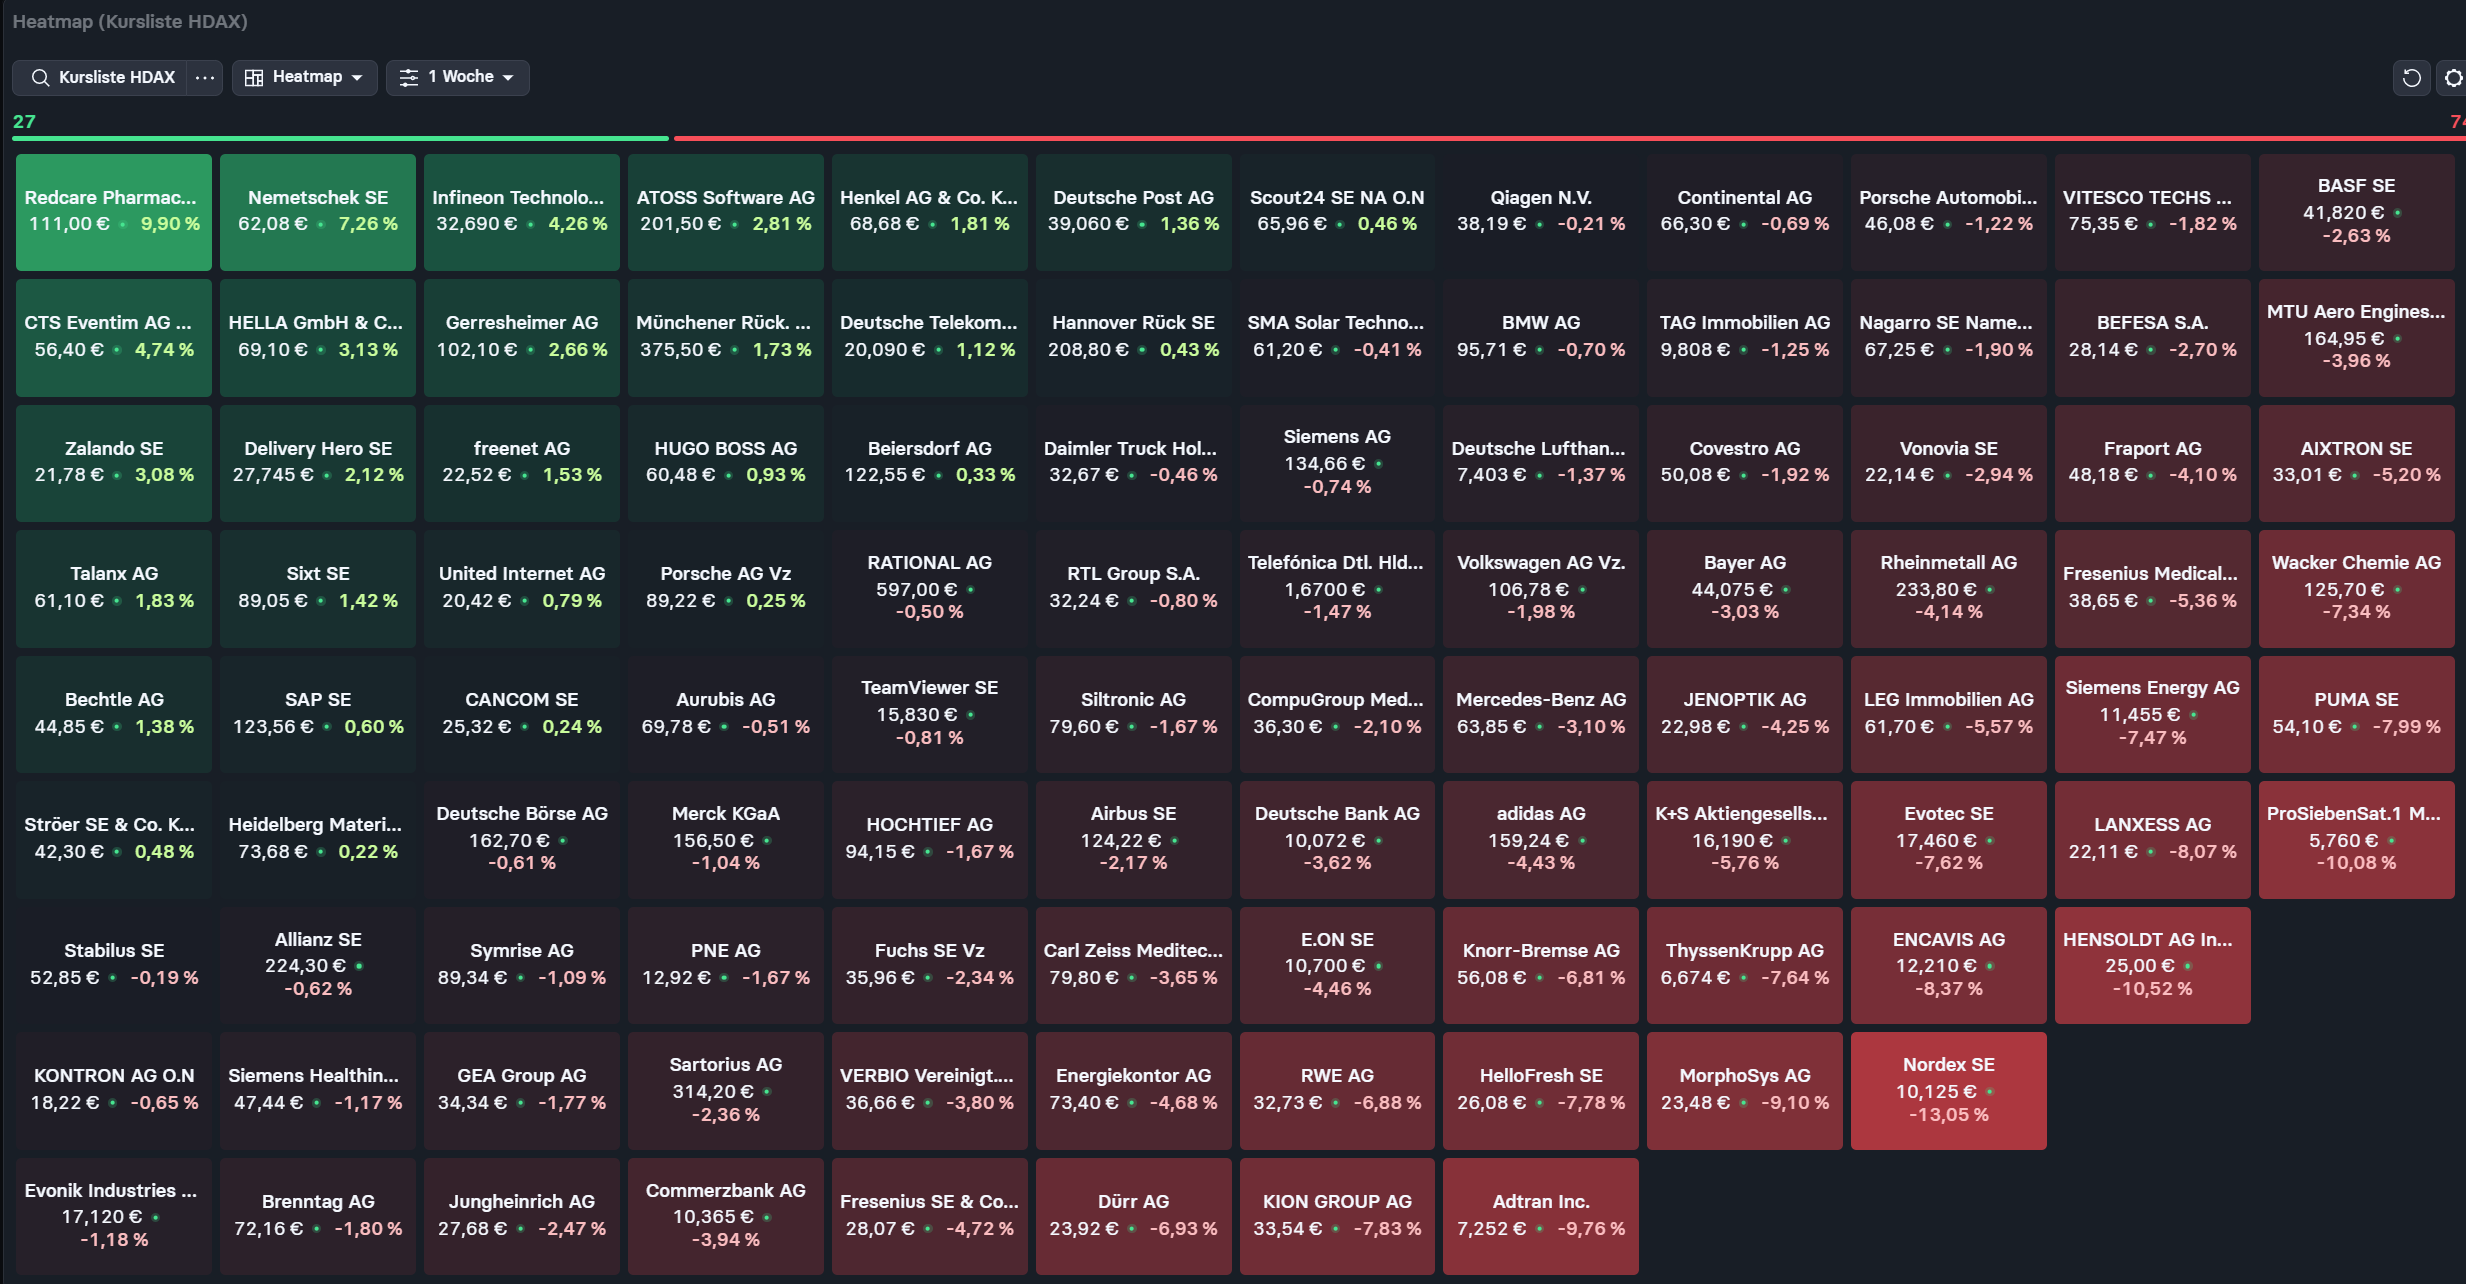Image resolution: width=2466 pixels, height=1284 pixels.
Task: Select the Deutsche Post AG tile
Action: [x=1133, y=212]
